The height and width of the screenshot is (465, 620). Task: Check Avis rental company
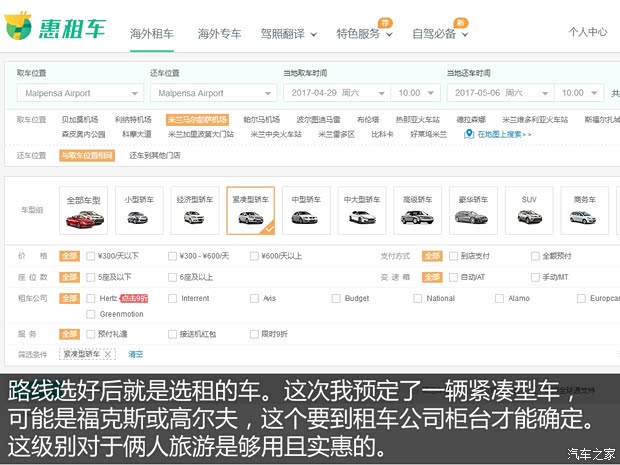(x=254, y=298)
